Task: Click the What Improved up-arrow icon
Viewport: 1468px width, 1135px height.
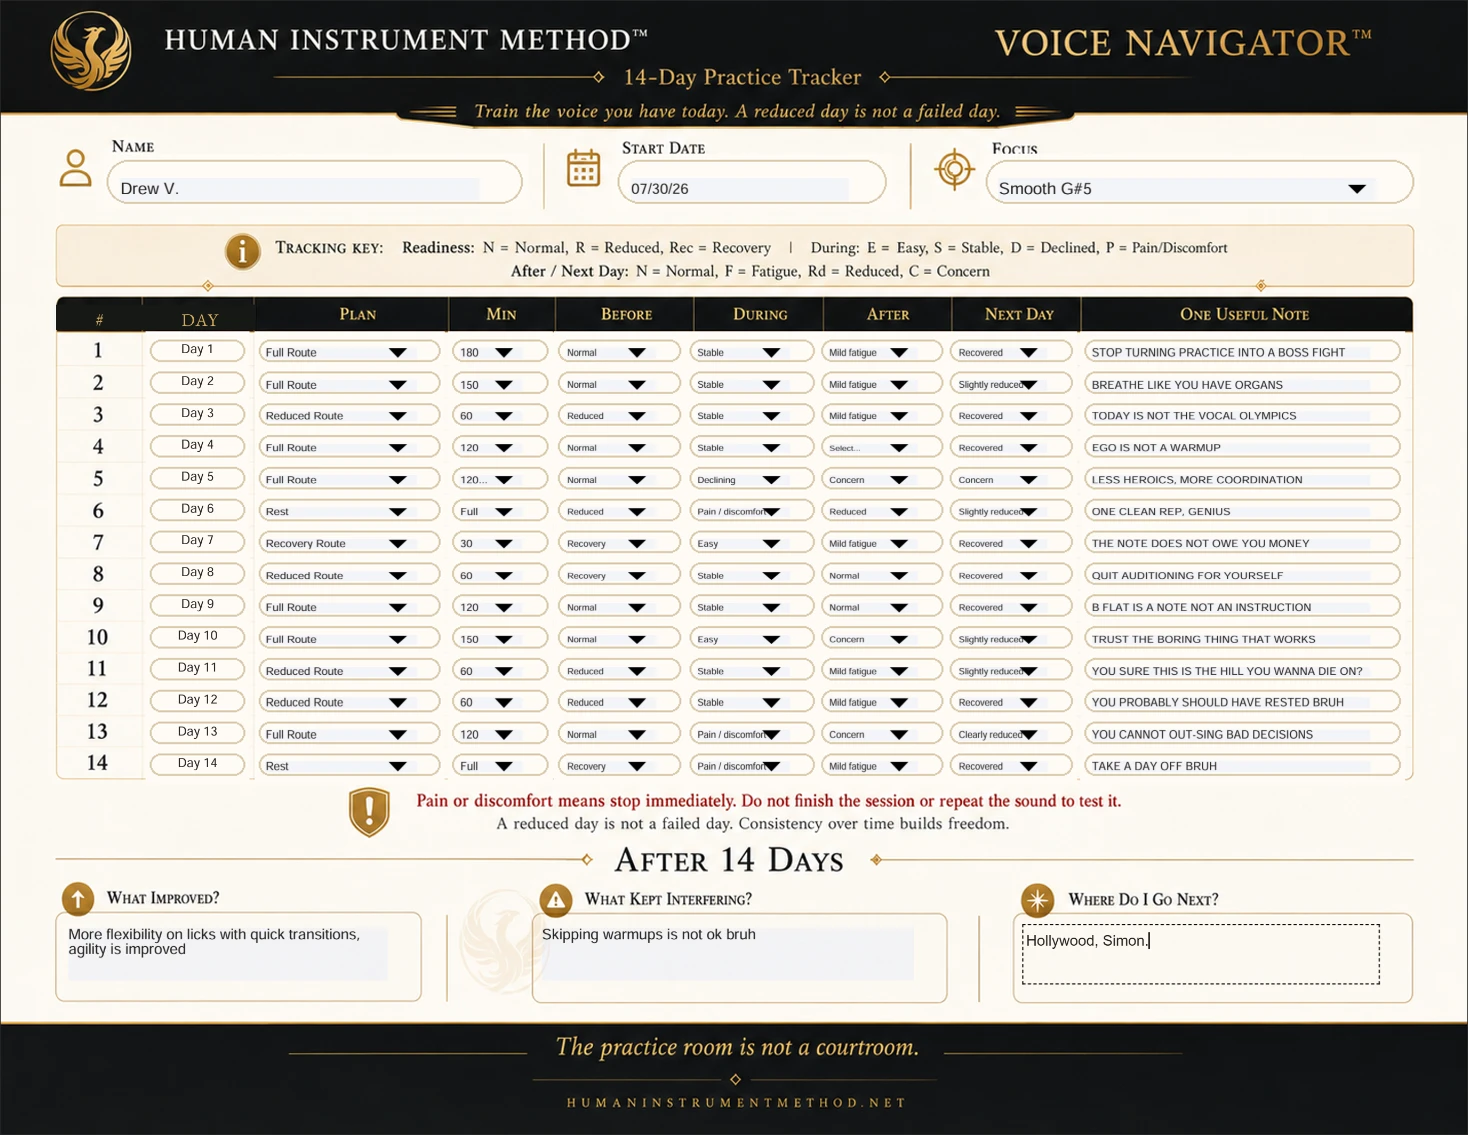Action: (x=78, y=898)
